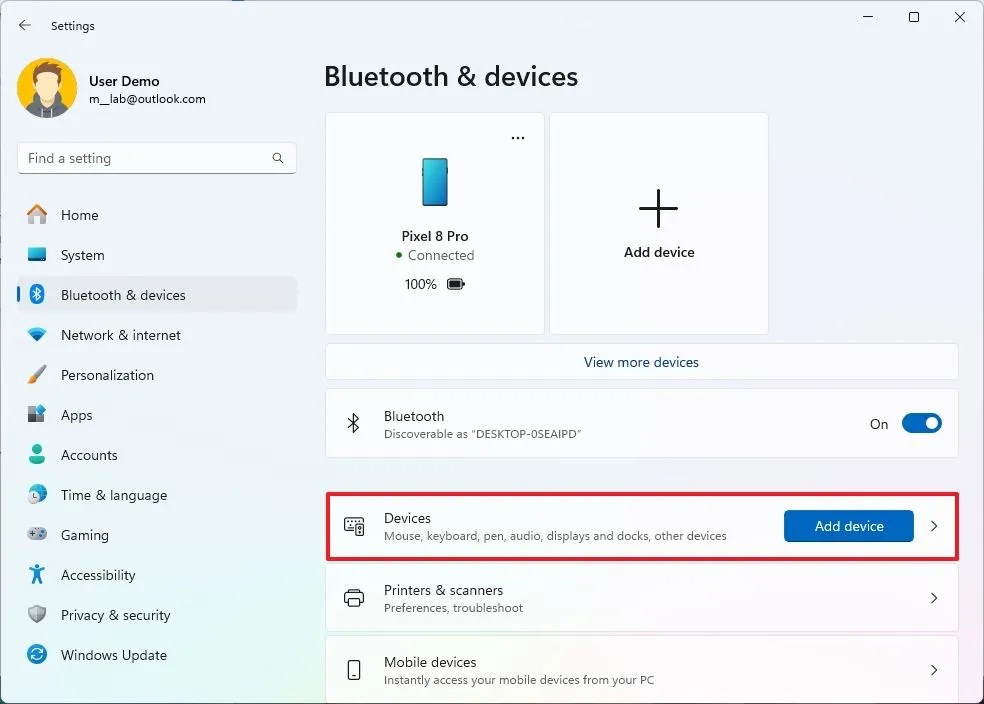Screen dimensions: 984x704
Task: Open the Pixel 8 Pro options menu
Action: point(517,137)
